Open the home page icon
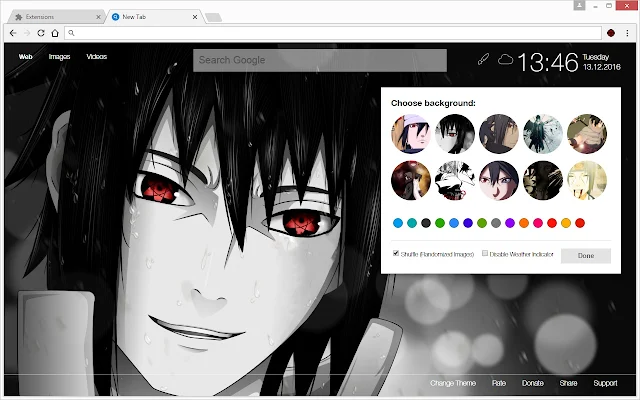This screenshot has height=400, width=640. pyautogui.click(x=55, y=33)
